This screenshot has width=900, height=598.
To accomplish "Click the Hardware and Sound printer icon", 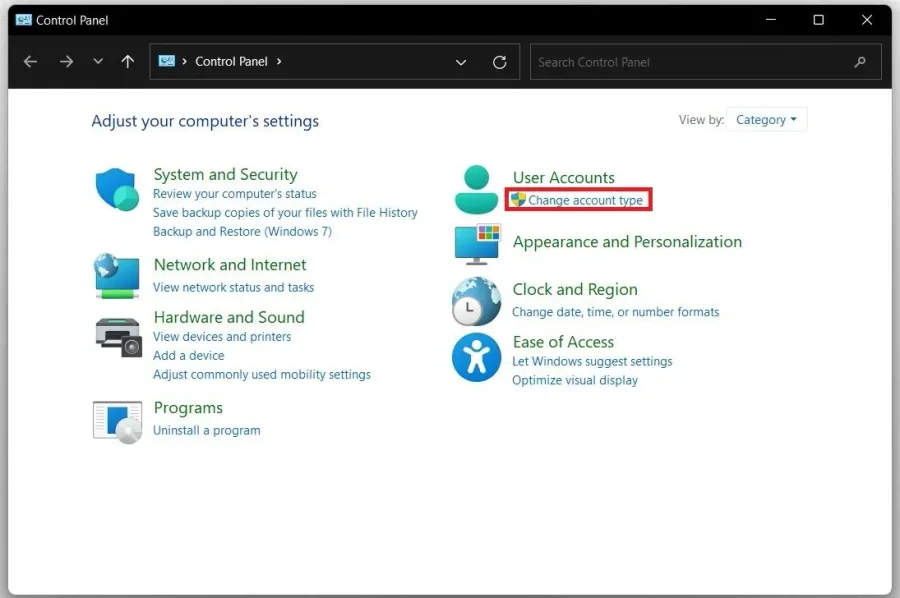I will (118, 337).
